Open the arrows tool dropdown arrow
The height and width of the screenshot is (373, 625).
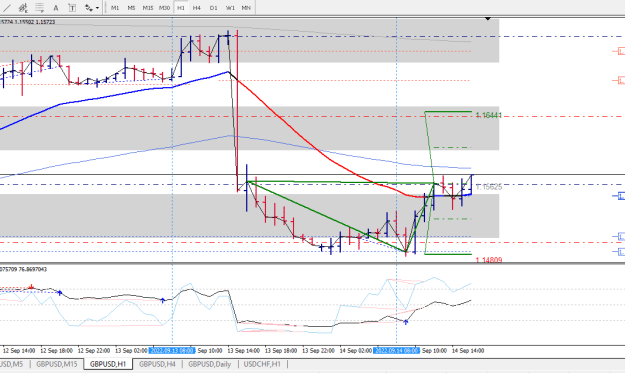pyautogui.click(x=97, y=8)
